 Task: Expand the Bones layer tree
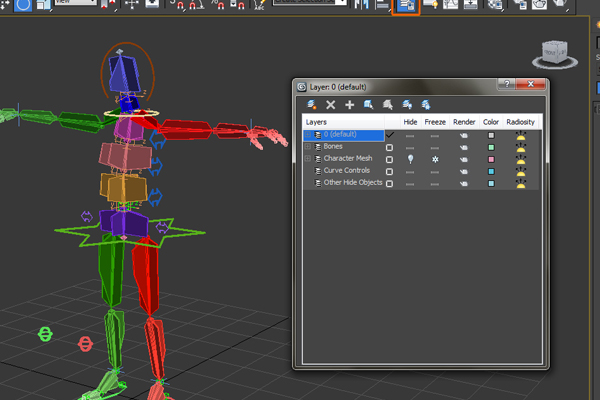point(308,147)
